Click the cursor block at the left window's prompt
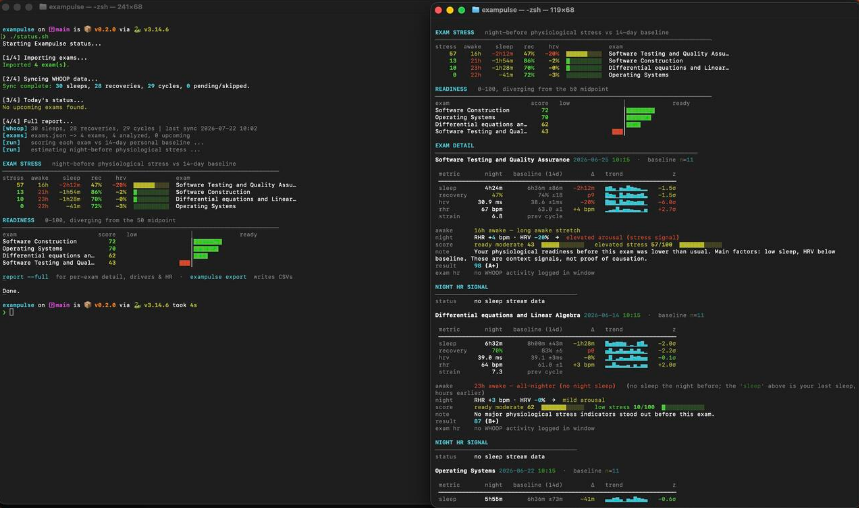 (x=12, y=312)
